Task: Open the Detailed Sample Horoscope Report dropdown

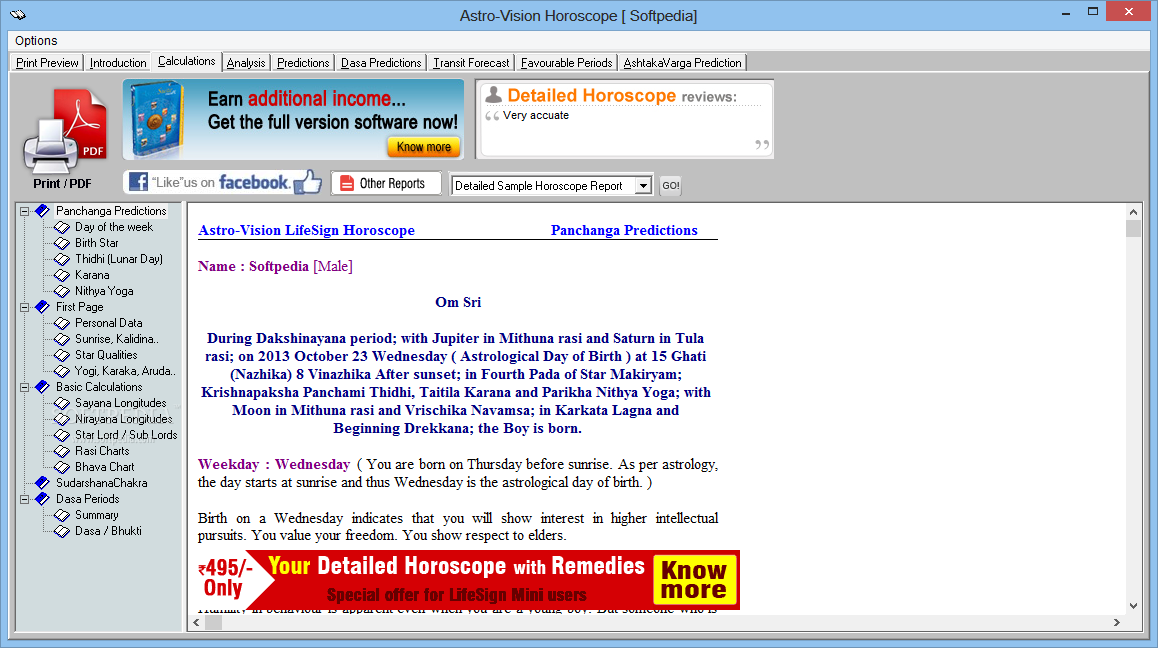Action: pyautogui.click(x=643, y=185)
